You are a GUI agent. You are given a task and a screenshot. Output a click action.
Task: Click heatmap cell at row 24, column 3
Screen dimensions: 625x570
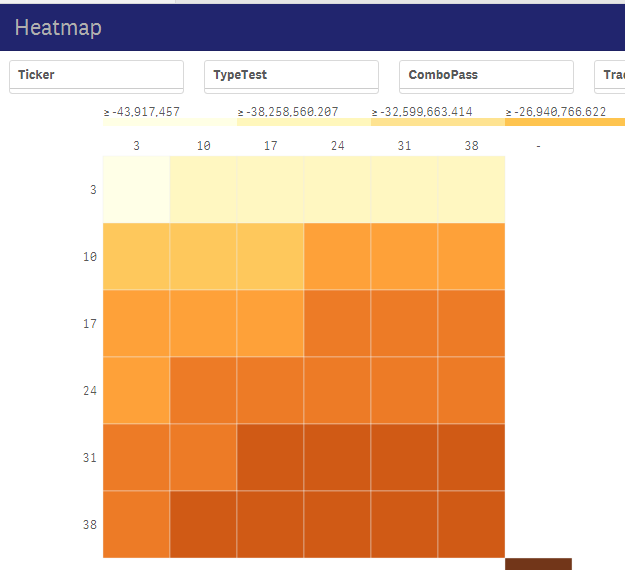(x=136, y=391)
